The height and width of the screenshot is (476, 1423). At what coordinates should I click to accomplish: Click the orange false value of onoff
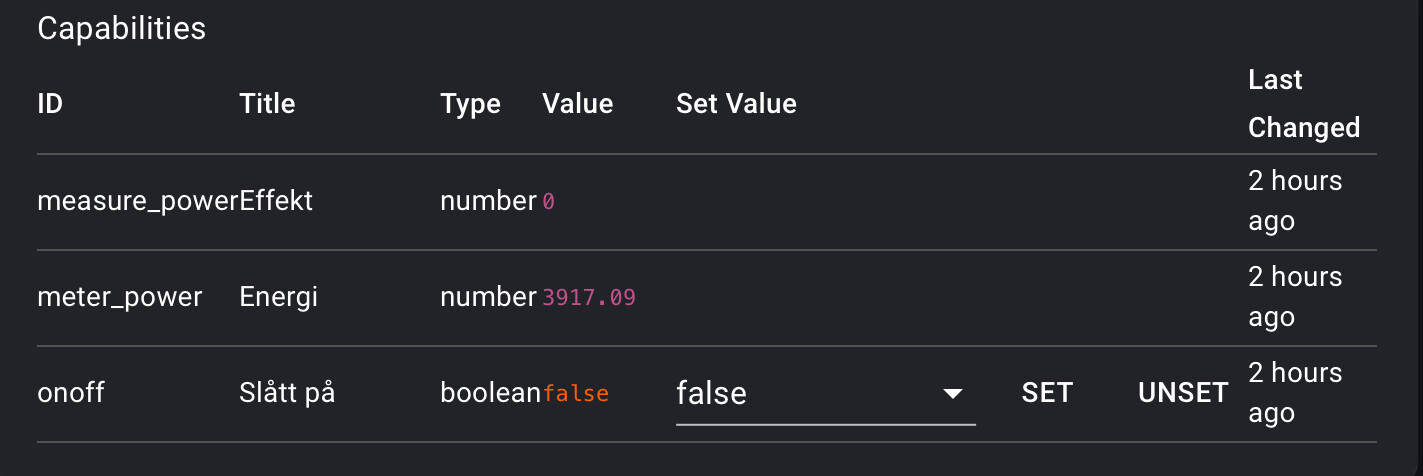click(576, 394)
